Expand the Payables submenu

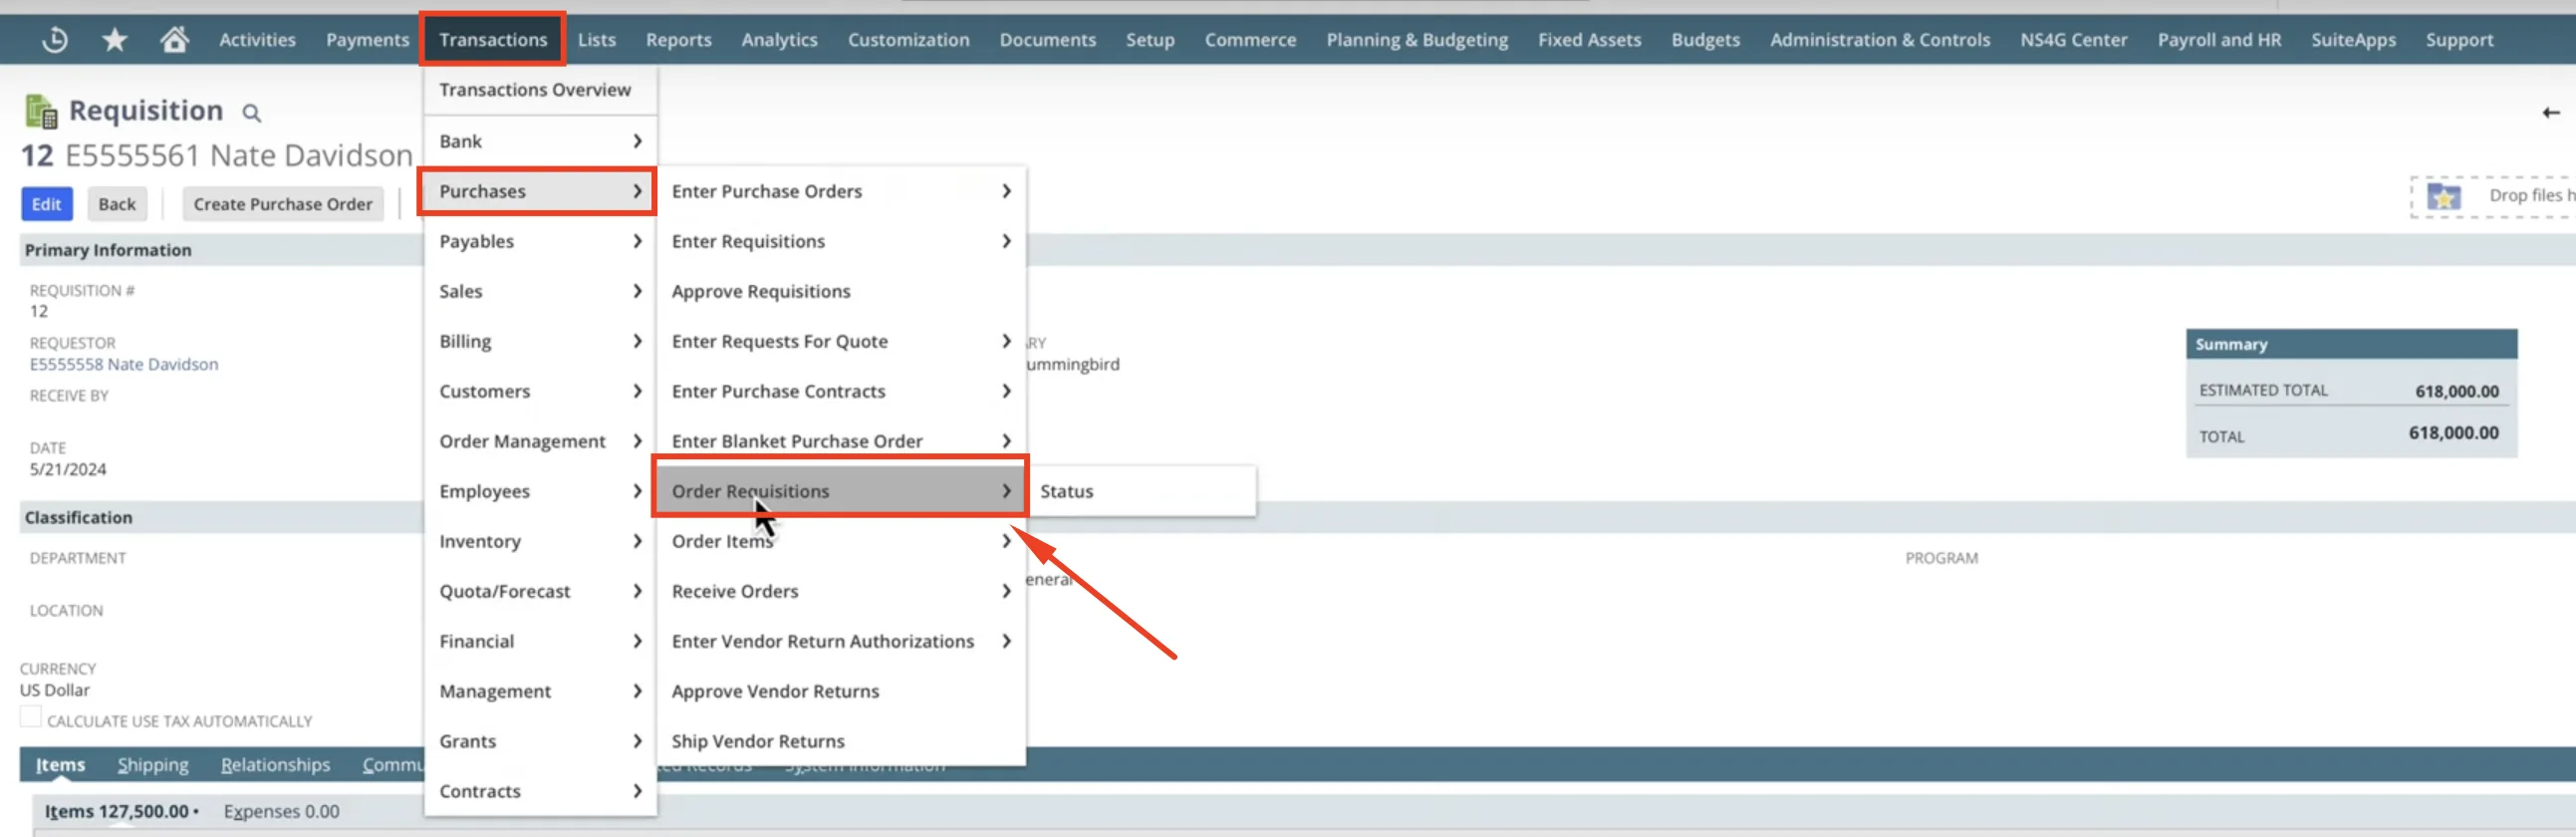(540, 241)
